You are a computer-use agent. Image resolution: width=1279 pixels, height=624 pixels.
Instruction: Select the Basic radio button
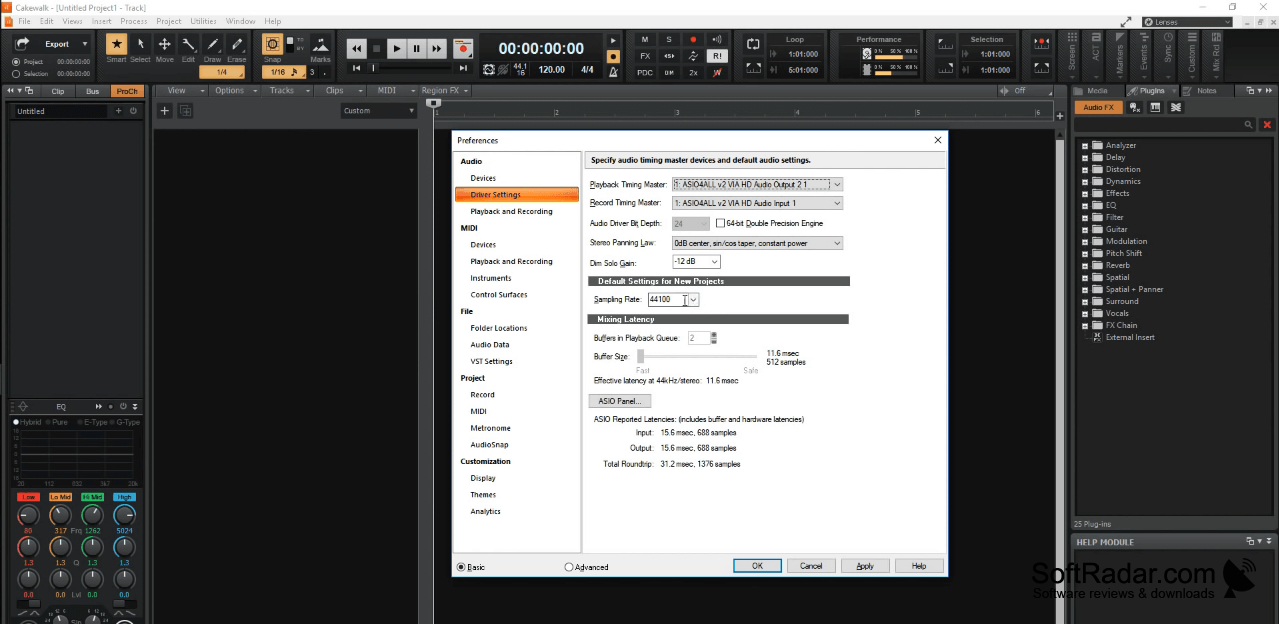(461, 567)
